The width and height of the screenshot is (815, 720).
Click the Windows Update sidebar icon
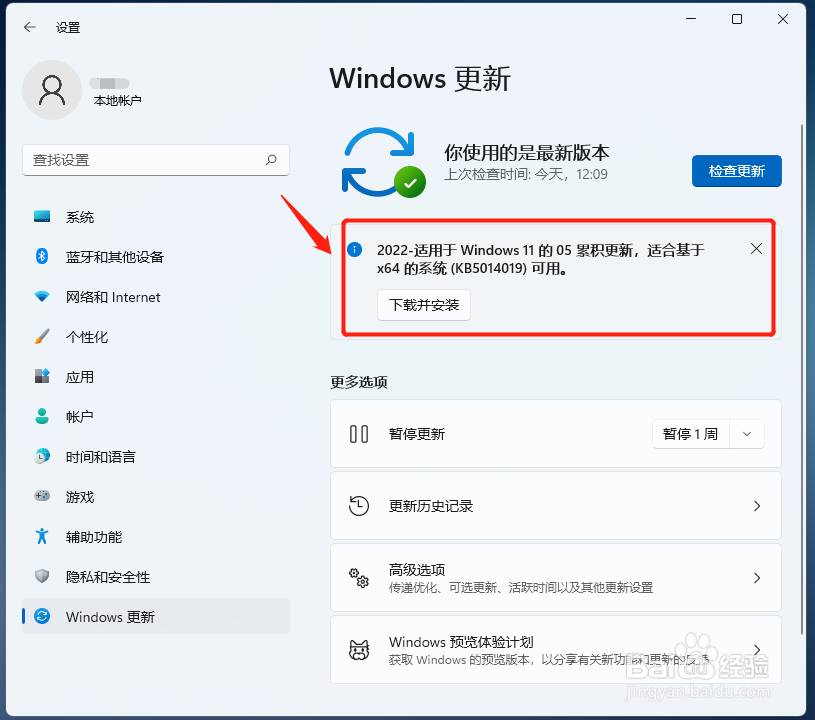[x=42, y=616]
